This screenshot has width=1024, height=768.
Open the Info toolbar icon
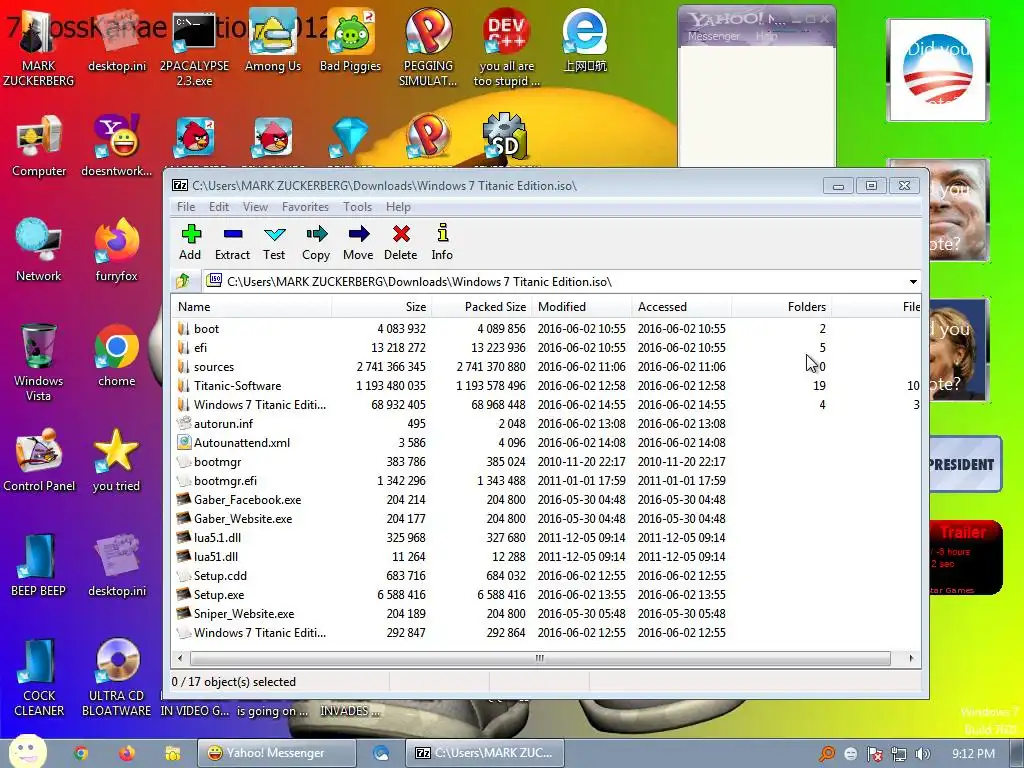(442, 242)
